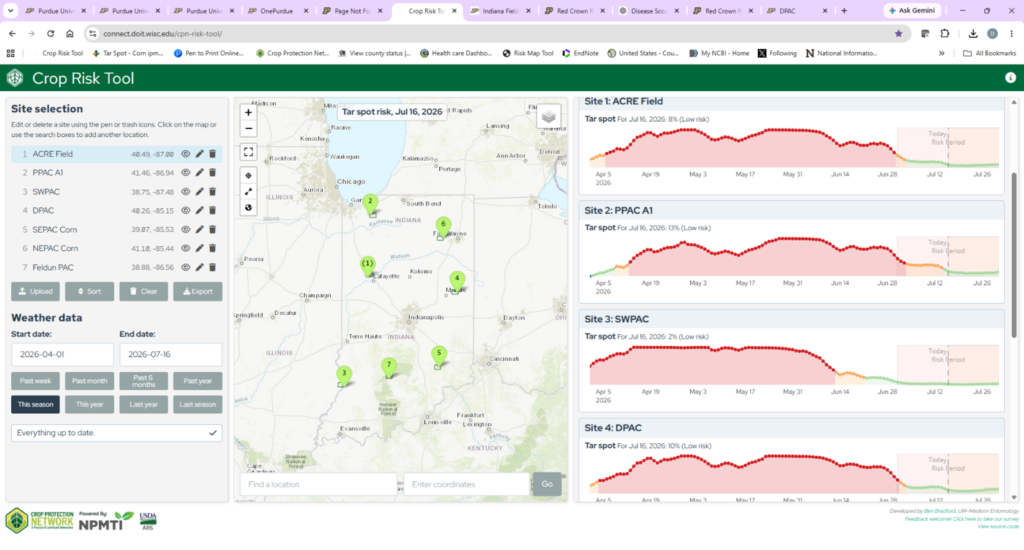Expand hidden bookmarks chevron
The image size is (1024, 550).
[942, 54]
